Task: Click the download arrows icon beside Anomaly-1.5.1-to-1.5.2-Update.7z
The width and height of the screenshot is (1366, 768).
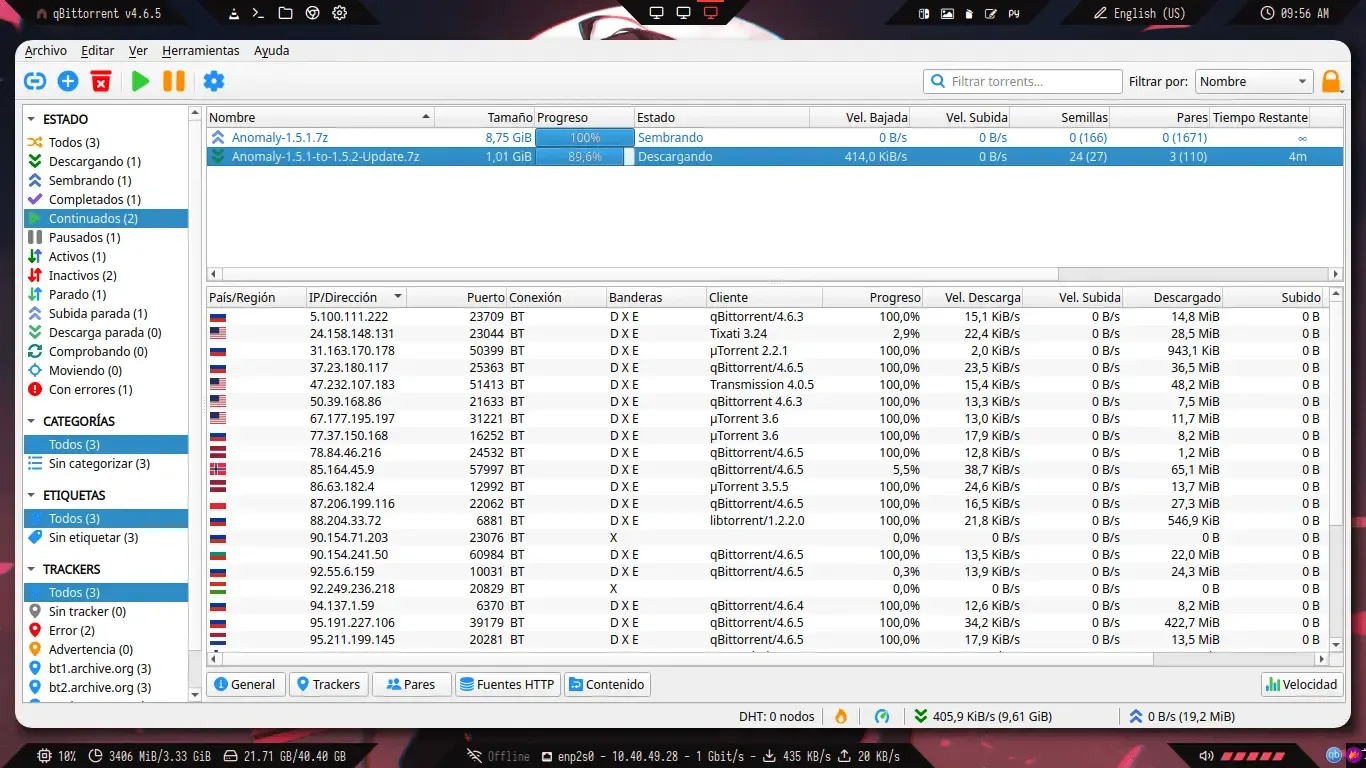Action: pos(218,157)
